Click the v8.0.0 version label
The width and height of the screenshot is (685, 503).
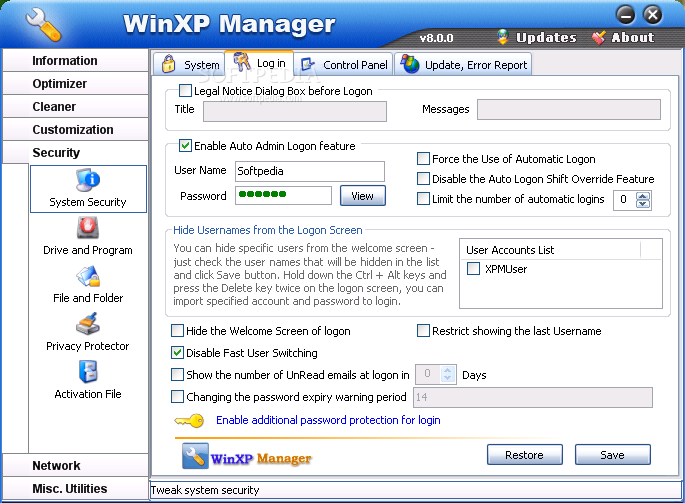click(x=436, y=38)
